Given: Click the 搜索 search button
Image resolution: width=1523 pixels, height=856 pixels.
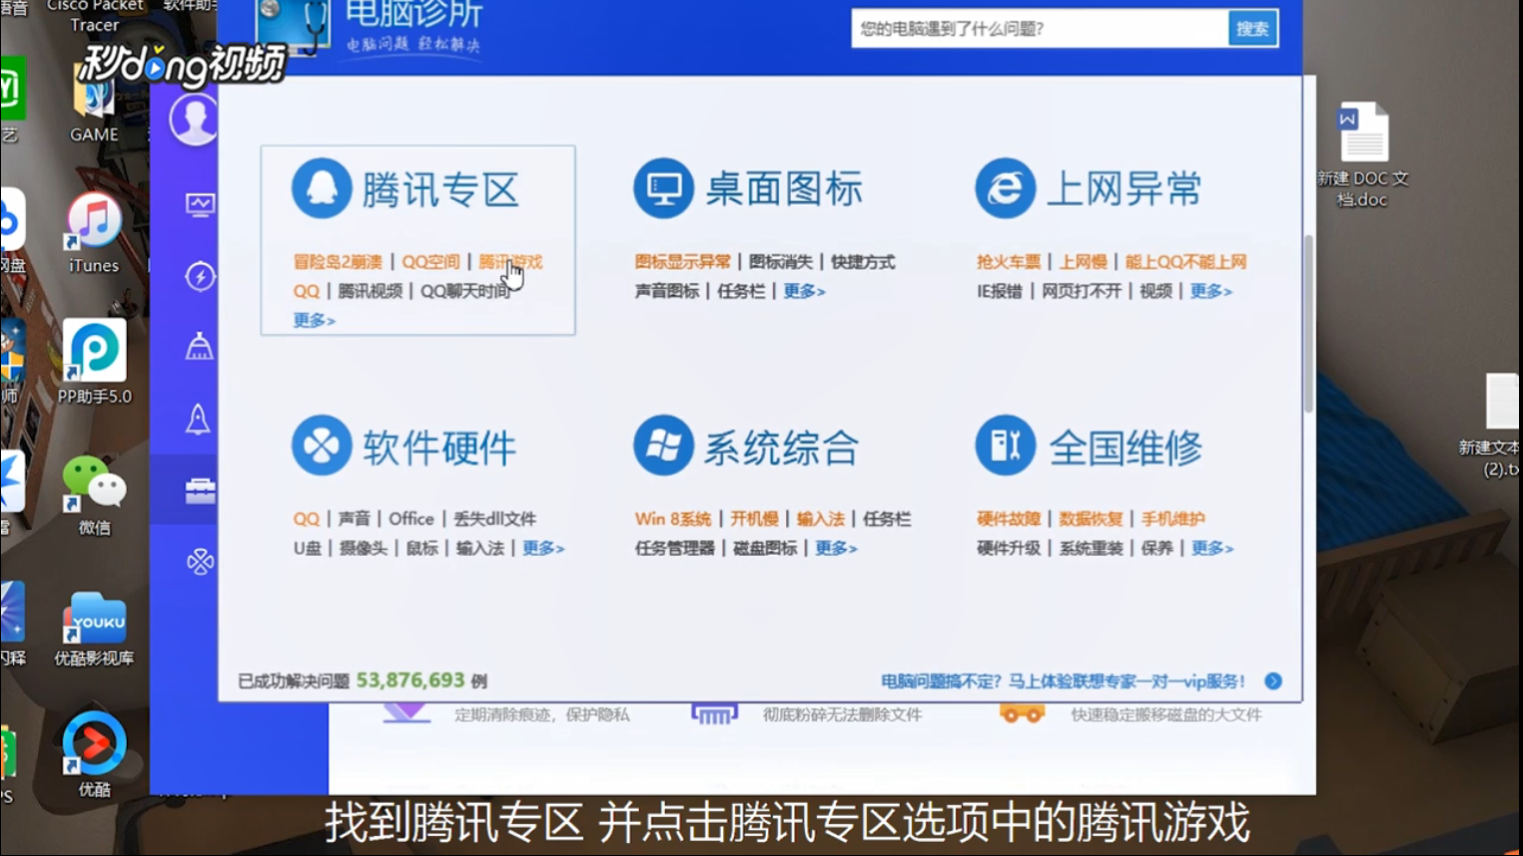Looking at the screenshot, I should coord(1252,29).
